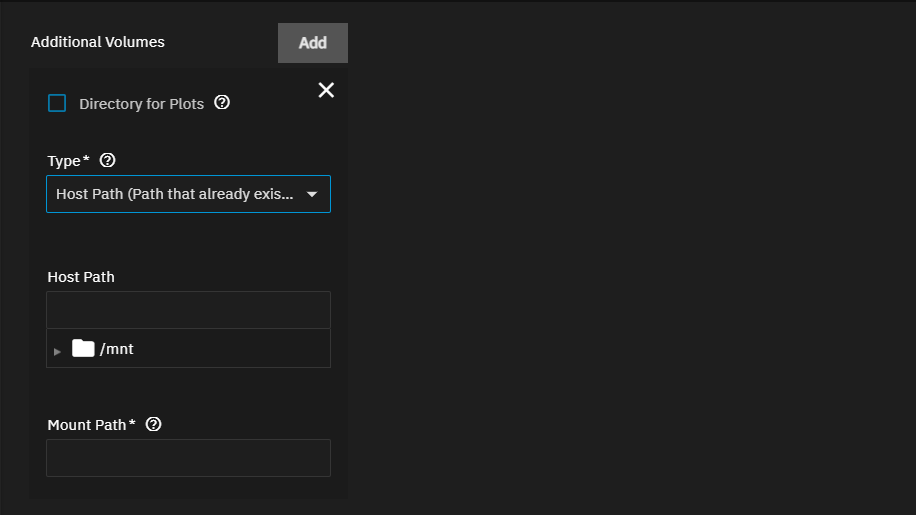Click the selected 'Host Path (Path that already exis...' value
The image size is (916, 515).
[x=175, y=194]
